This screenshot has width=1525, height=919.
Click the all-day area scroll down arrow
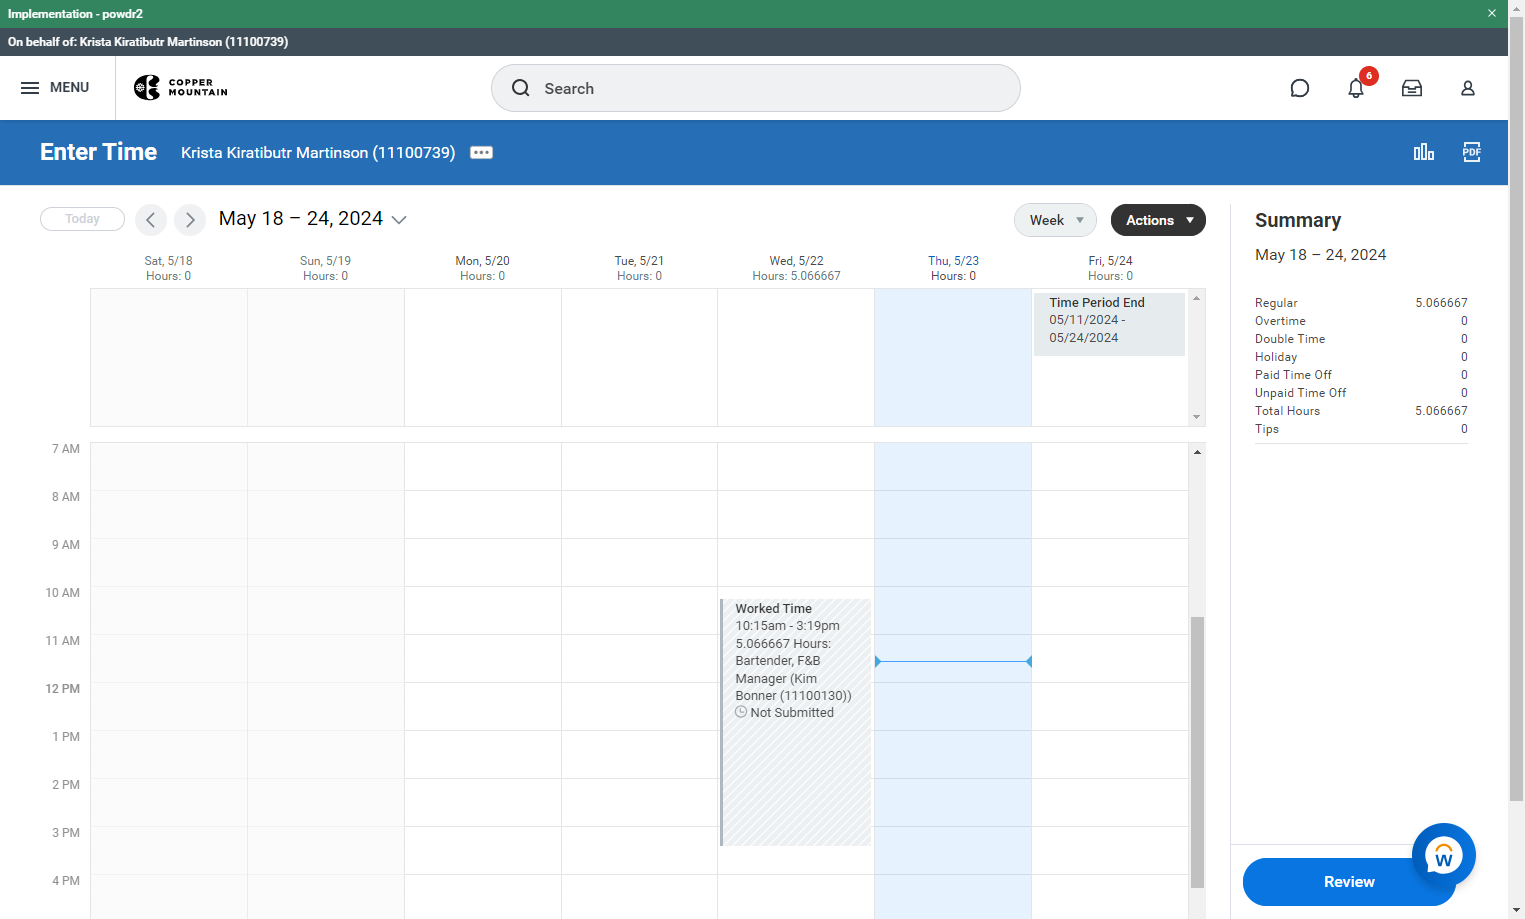click(1196, 417)
